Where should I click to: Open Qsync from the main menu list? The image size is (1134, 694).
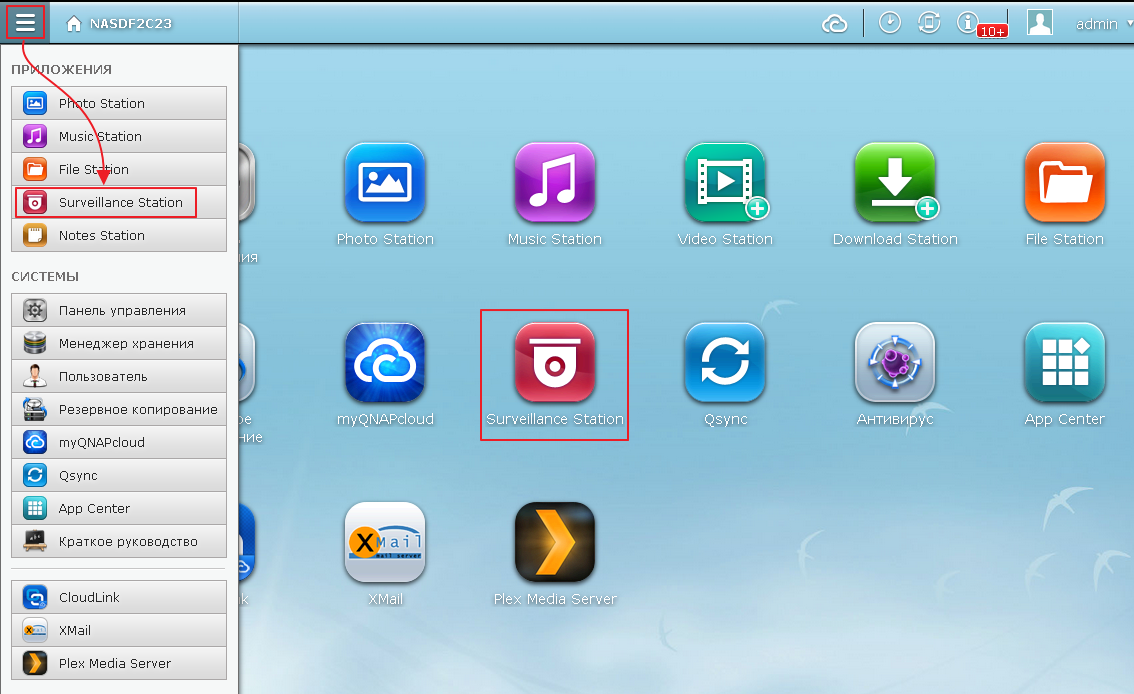click(119, 476)
